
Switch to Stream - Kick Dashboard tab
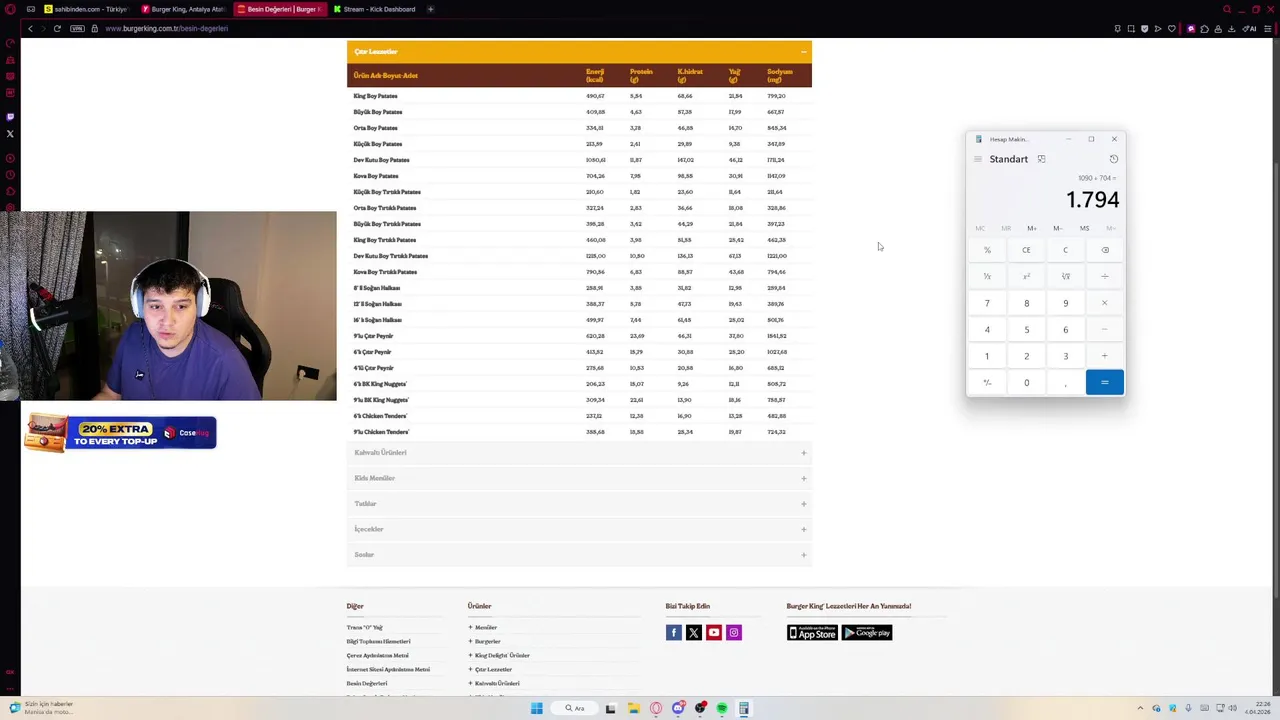pyautogui.click(x=375, y=9)
